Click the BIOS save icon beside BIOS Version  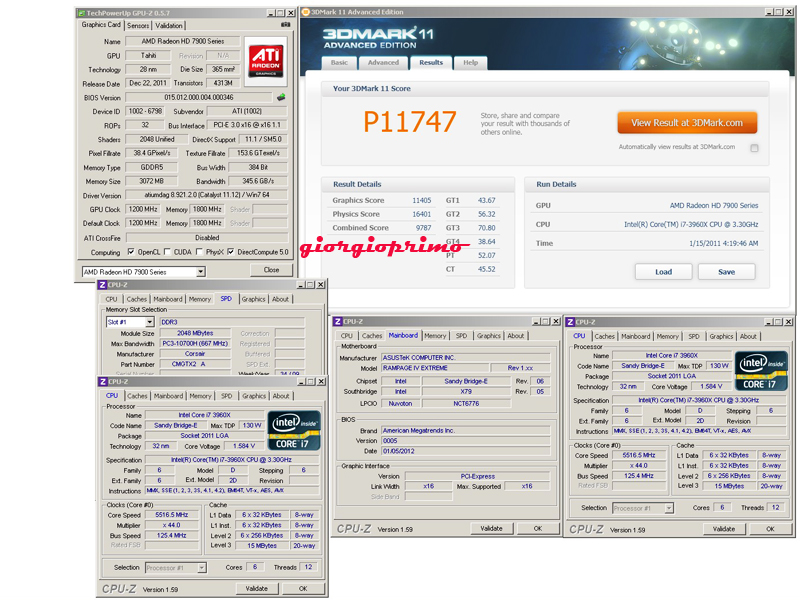point(281,97)
